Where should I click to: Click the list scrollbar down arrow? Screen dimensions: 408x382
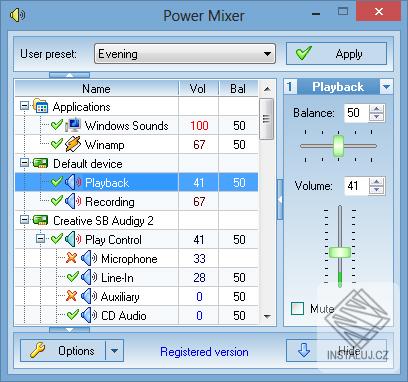pyautogui.click(x=267, y=316)
